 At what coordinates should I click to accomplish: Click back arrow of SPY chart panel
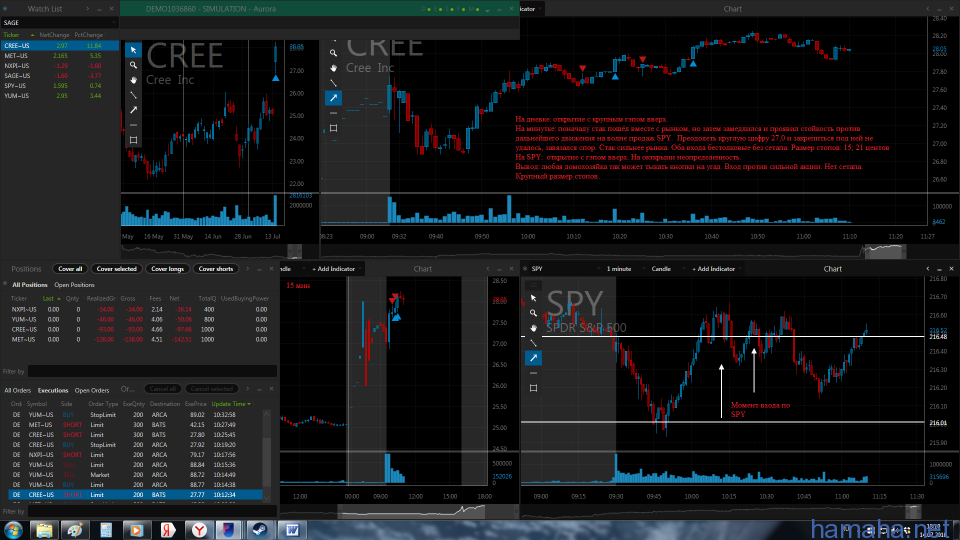(928, 269)
